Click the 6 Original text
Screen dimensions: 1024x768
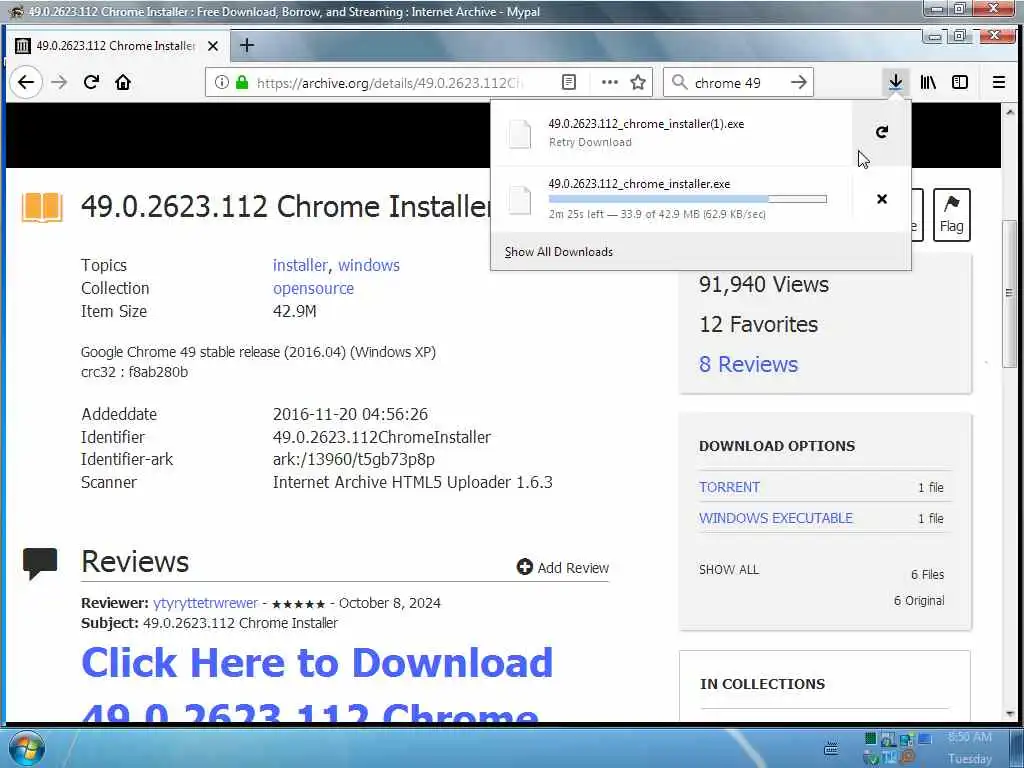click(919, 601)
